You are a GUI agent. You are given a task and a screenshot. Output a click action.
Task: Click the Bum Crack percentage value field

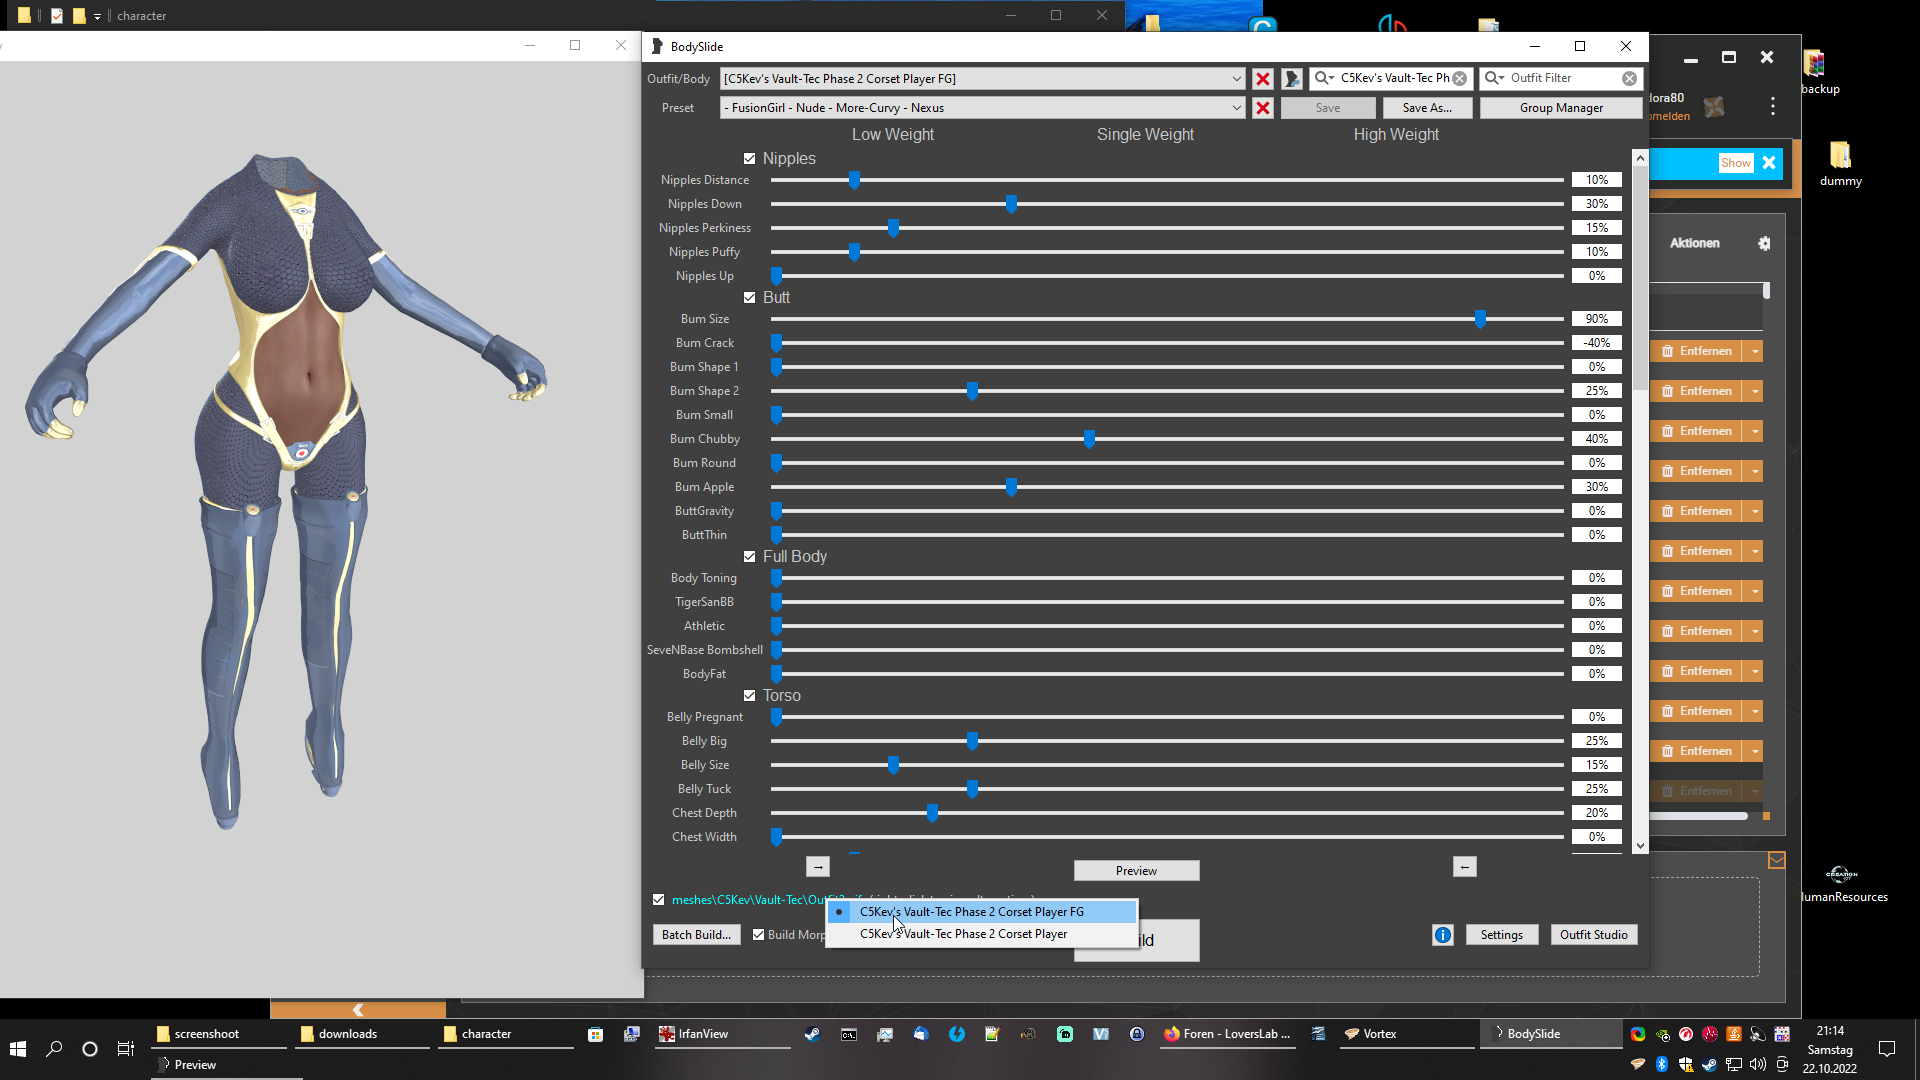click(x=1596, y=343)
